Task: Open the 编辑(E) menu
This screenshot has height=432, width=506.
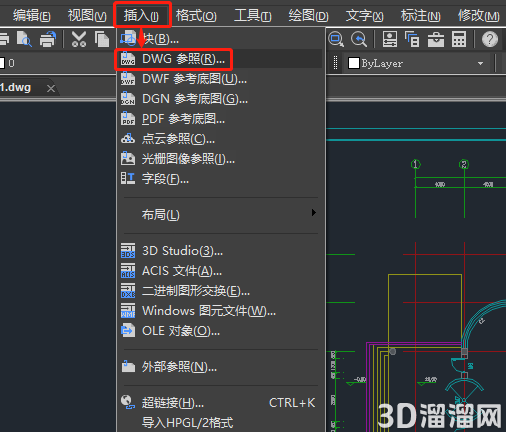Action: point(32,15)
